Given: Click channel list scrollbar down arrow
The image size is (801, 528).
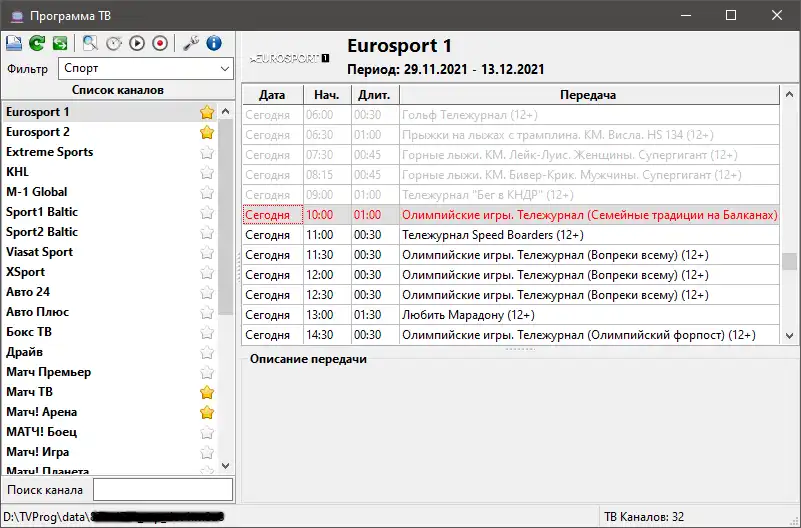Looking at the screenshot, I should [225, 466].
